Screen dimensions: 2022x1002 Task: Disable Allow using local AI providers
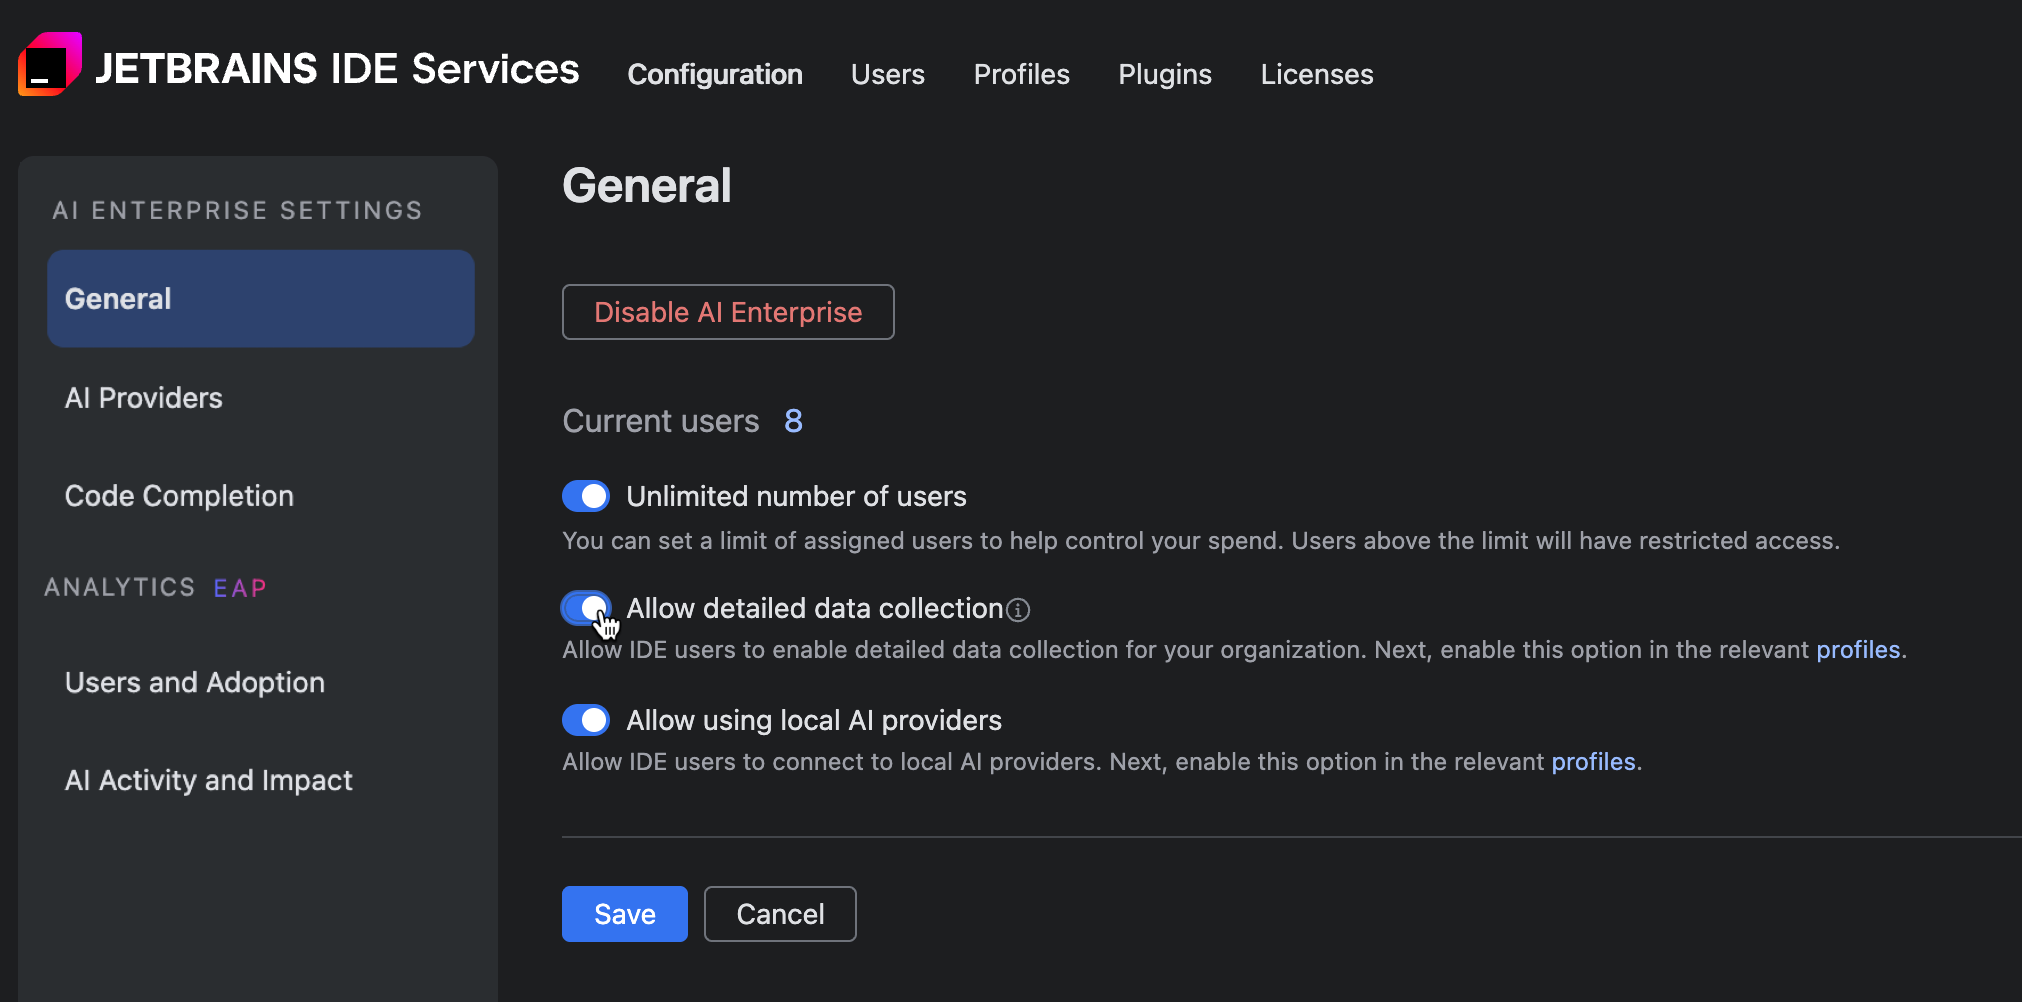[586, 720]
